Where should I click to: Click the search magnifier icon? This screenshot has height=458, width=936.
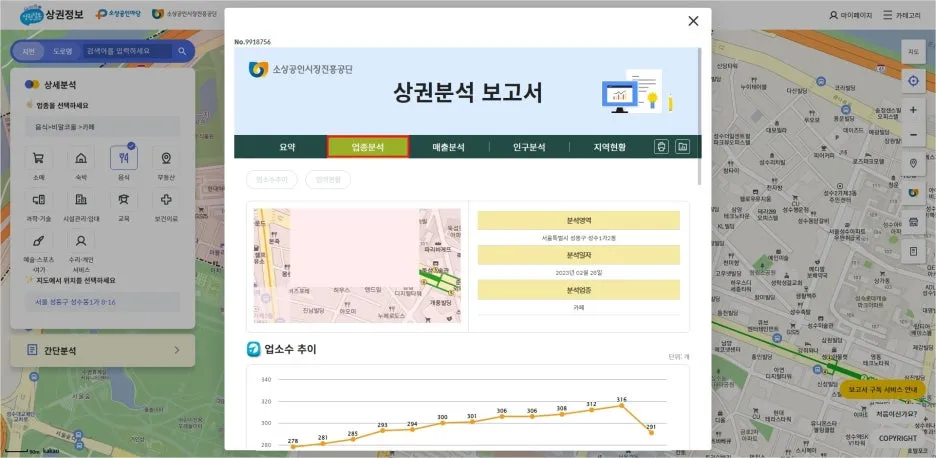tap(182, 51)
